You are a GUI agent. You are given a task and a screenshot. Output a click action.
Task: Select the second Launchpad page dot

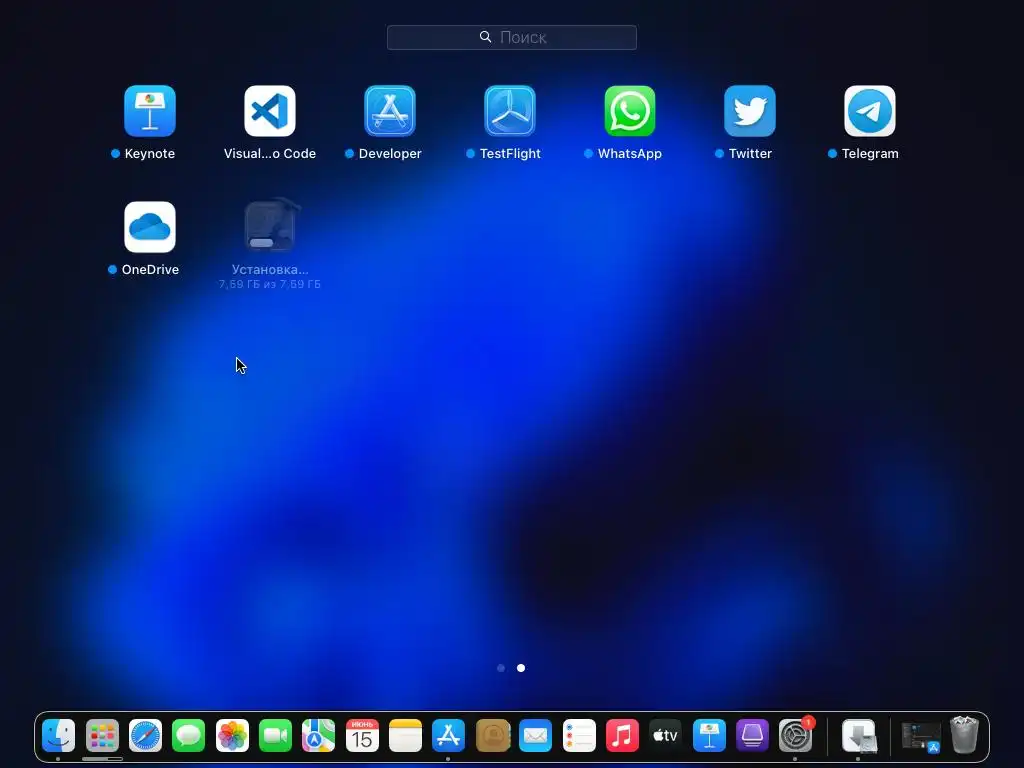[521, 668]
